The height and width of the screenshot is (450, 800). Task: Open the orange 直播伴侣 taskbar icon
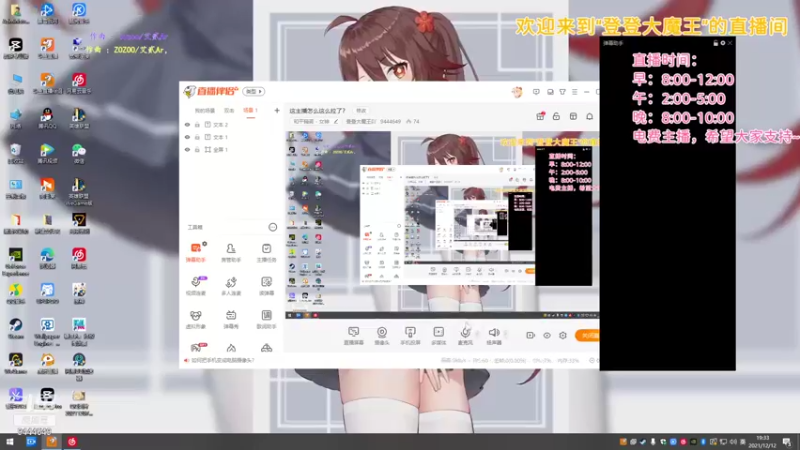pyautogui.click(x=52, y=441)
